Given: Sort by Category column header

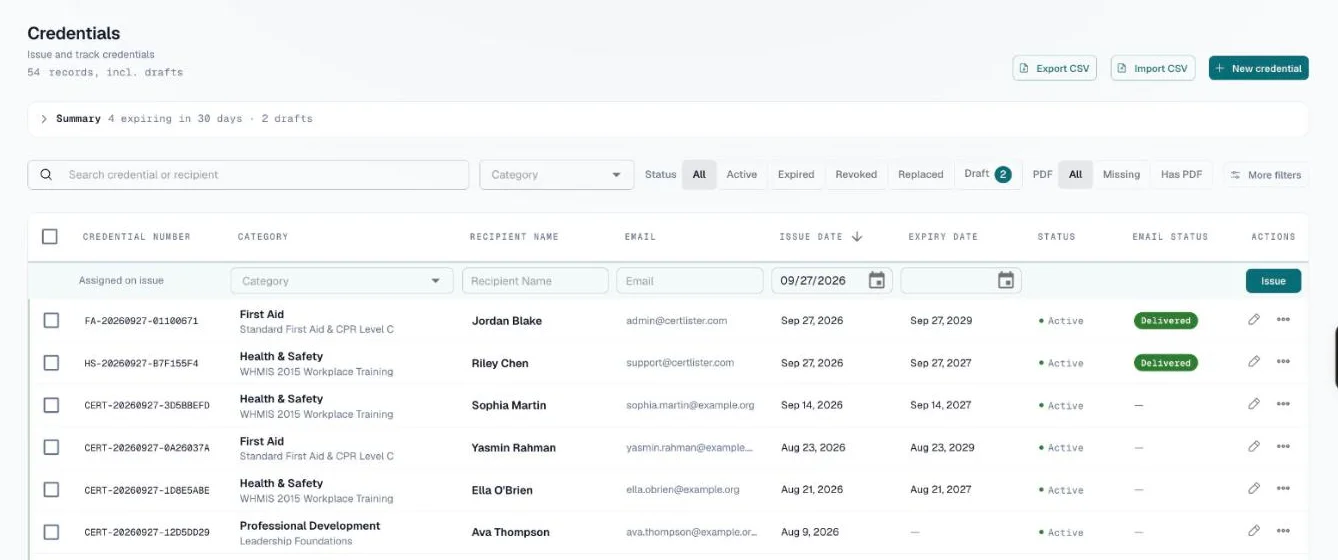Looking at the screenshot, I should click(x=263, y=237).
